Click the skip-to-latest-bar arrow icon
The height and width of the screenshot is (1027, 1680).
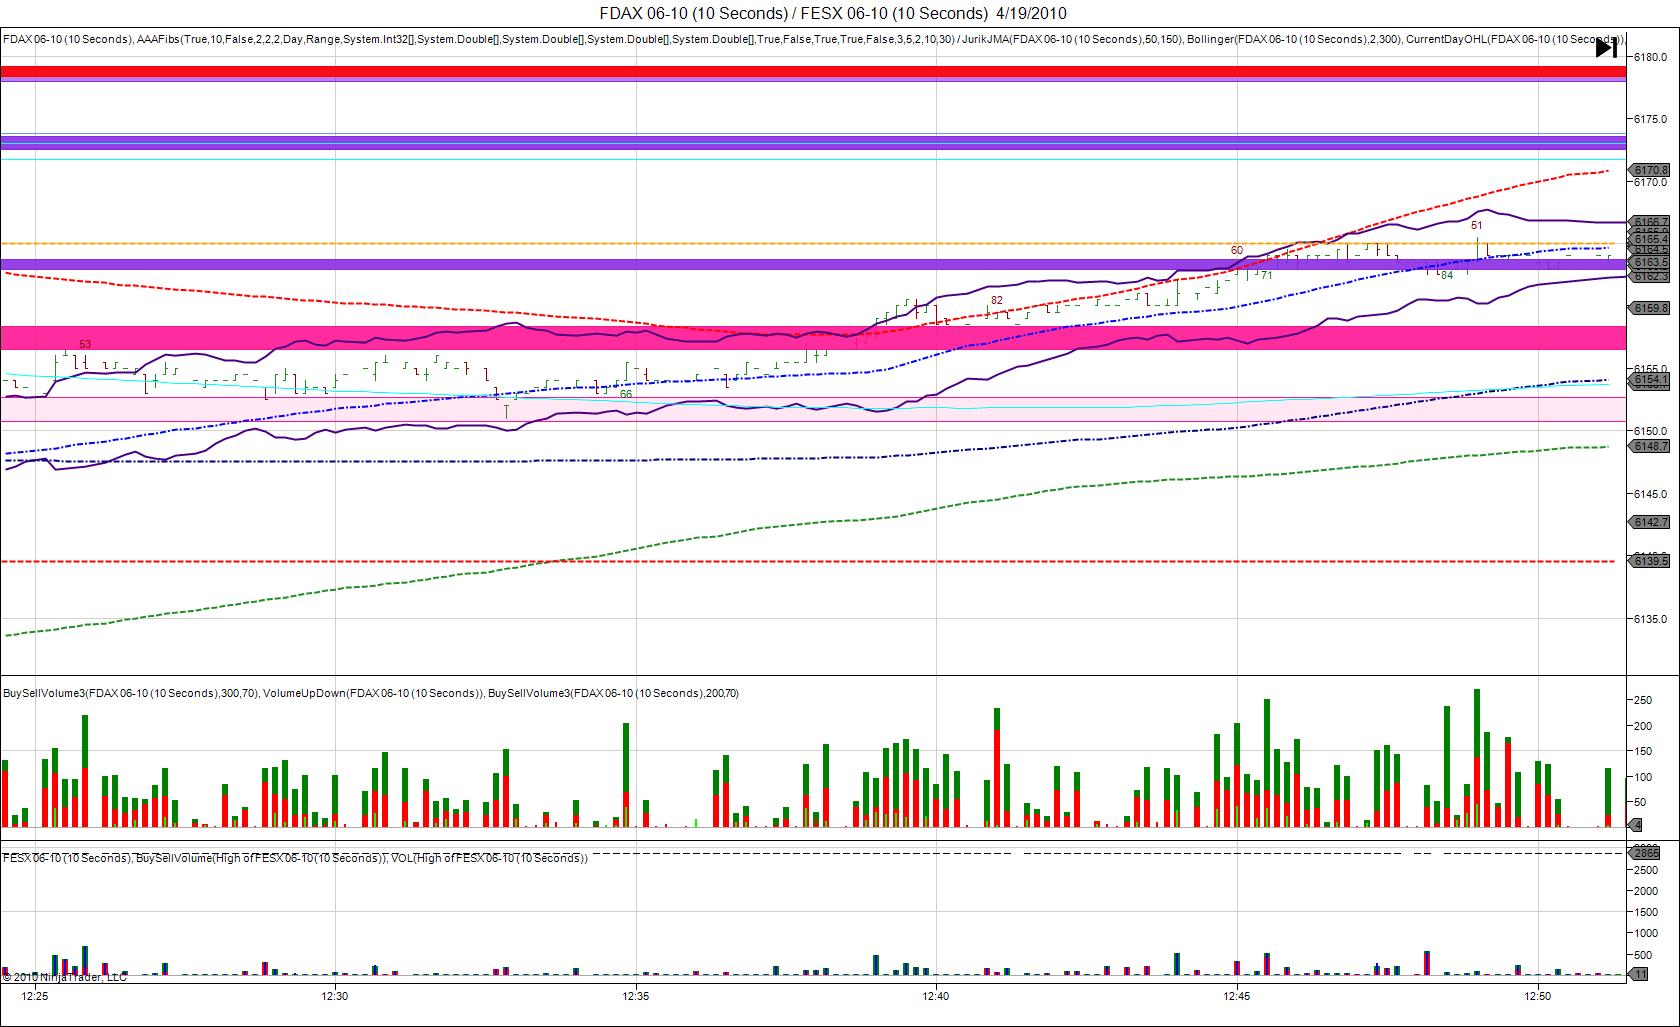[1606, 48]
